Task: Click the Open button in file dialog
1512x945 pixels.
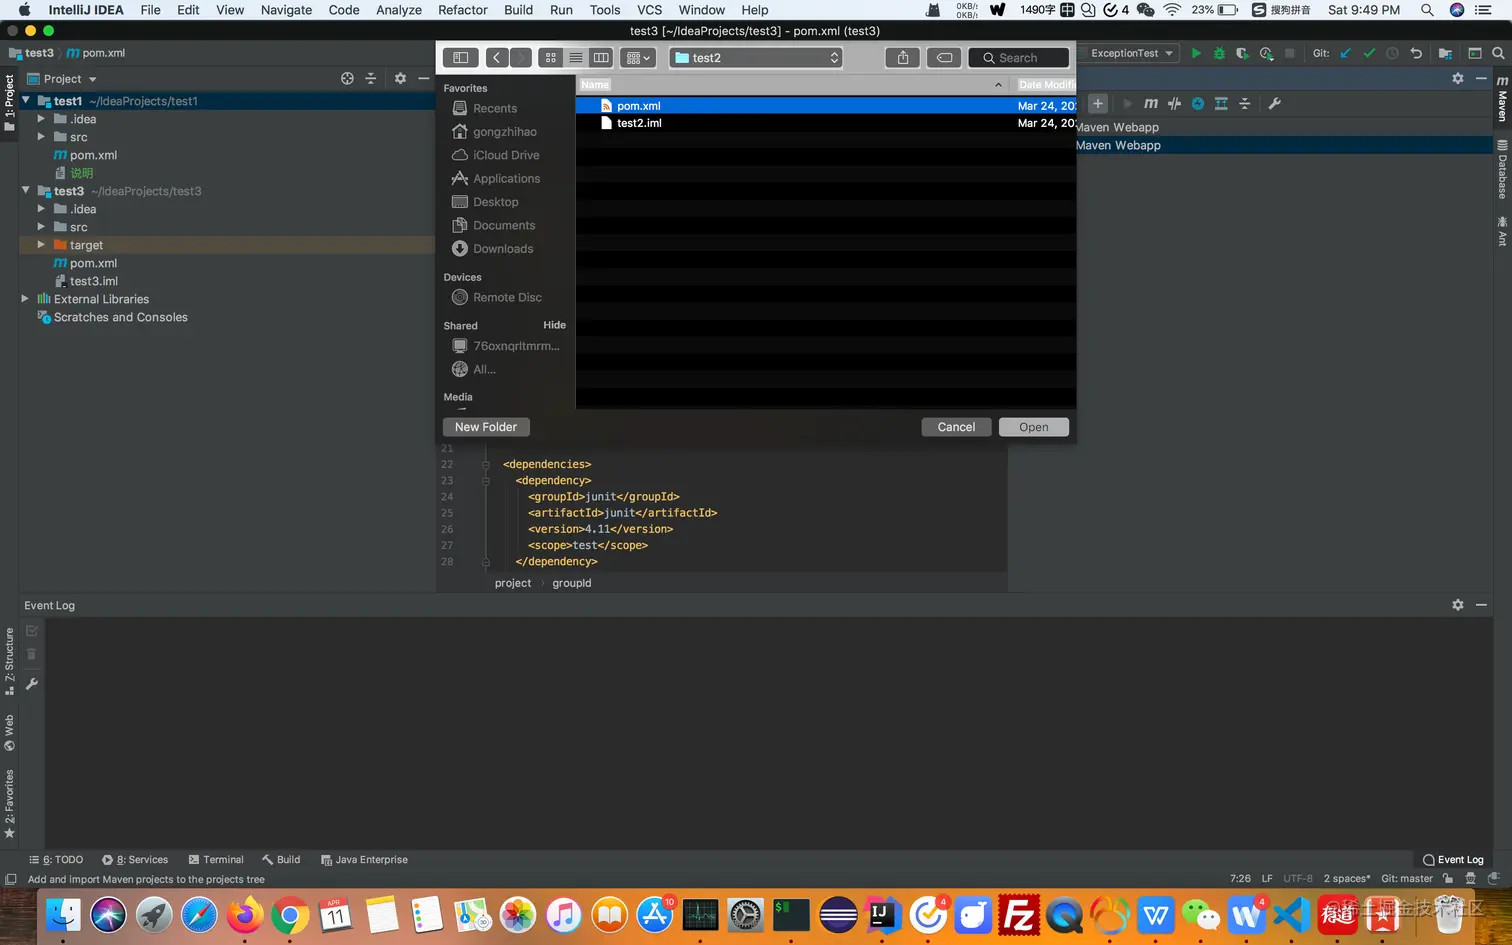Action: [x=1034, y=427]
